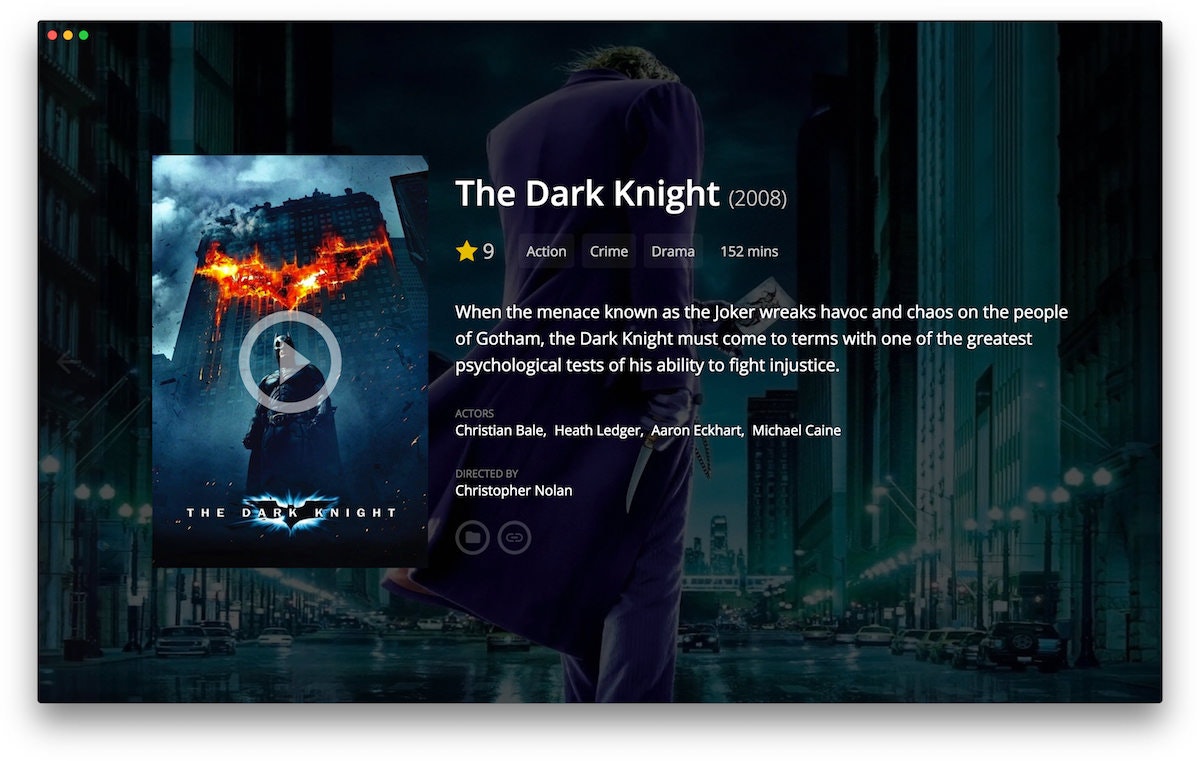This screenshot has height=761, width=1200.
Task: Click the poster's Dark Knight logo
Action: pyautogui.click(x=291, y=511)
